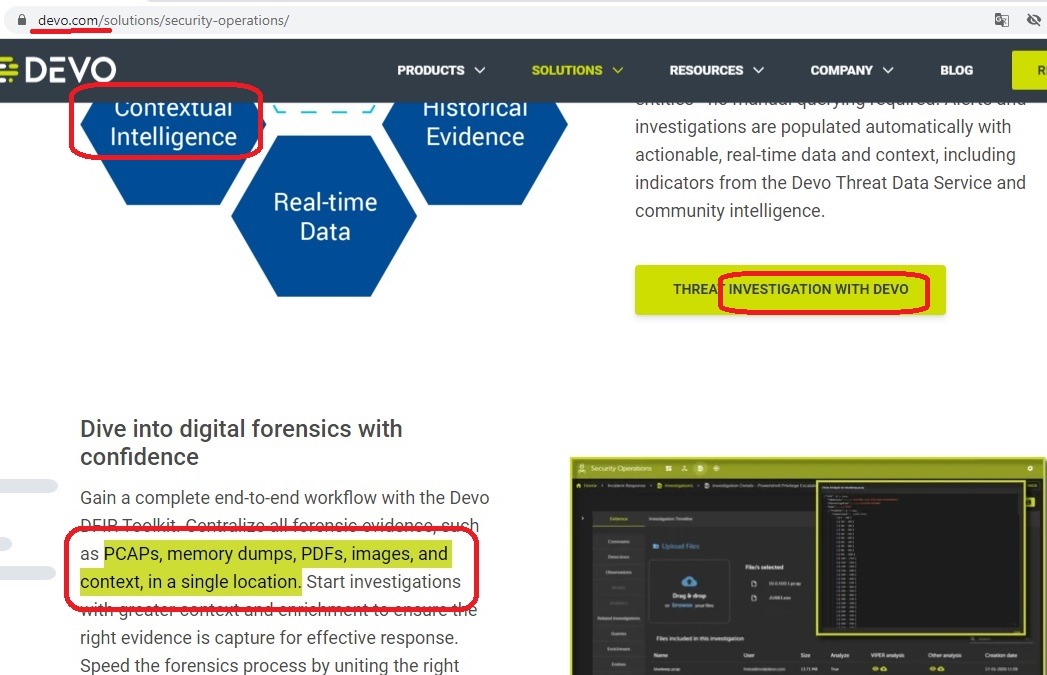1047x675 pixels.
Task: Click the text 'community intelligence.'
Action: coord(730,211)
